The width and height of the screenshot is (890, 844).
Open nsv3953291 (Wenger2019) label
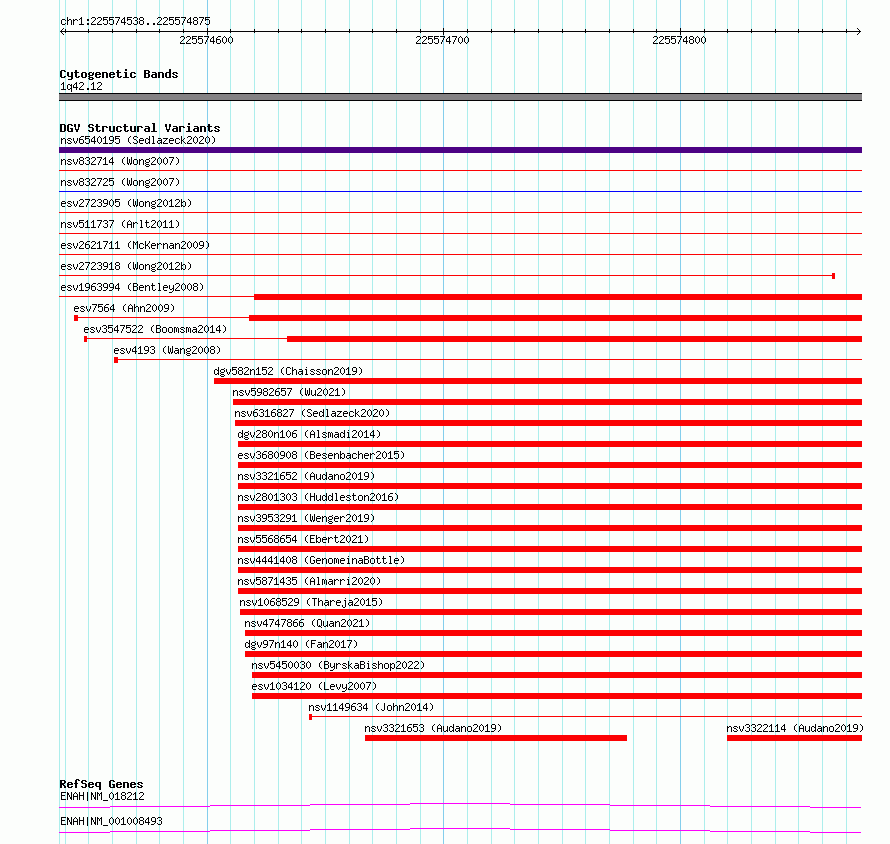pyautogui.click(x=306, y=518)
